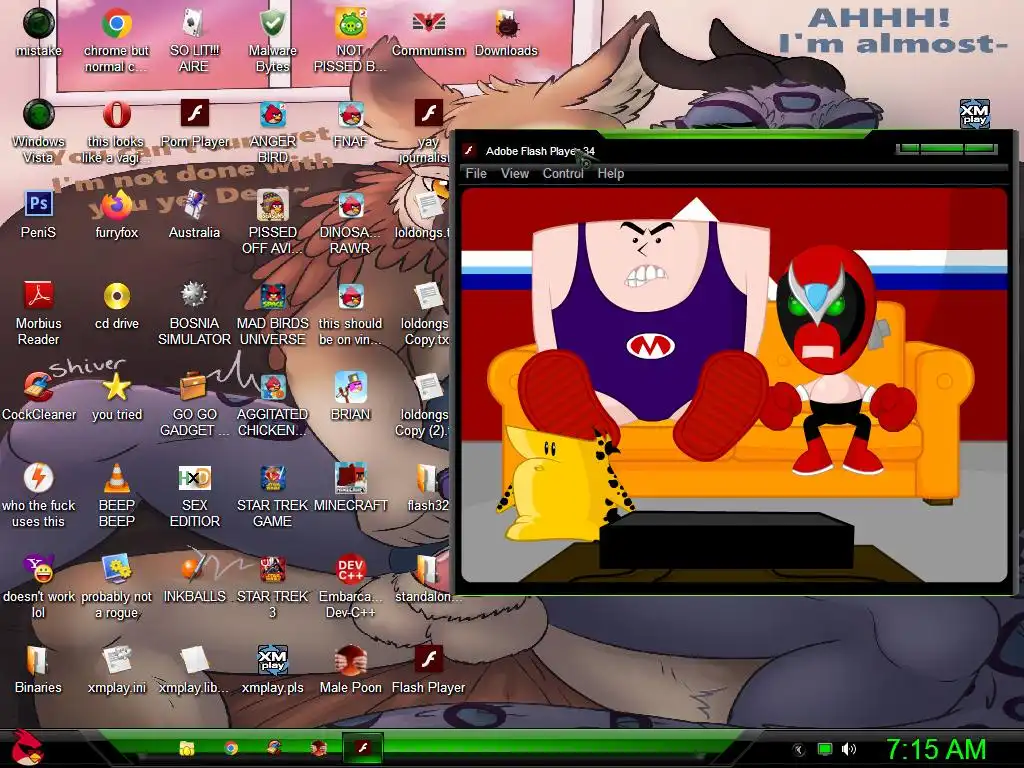Click the Adobe Flash Player title bar icon
Viewport: 1024px width, 768px height.
coord(469,151)
